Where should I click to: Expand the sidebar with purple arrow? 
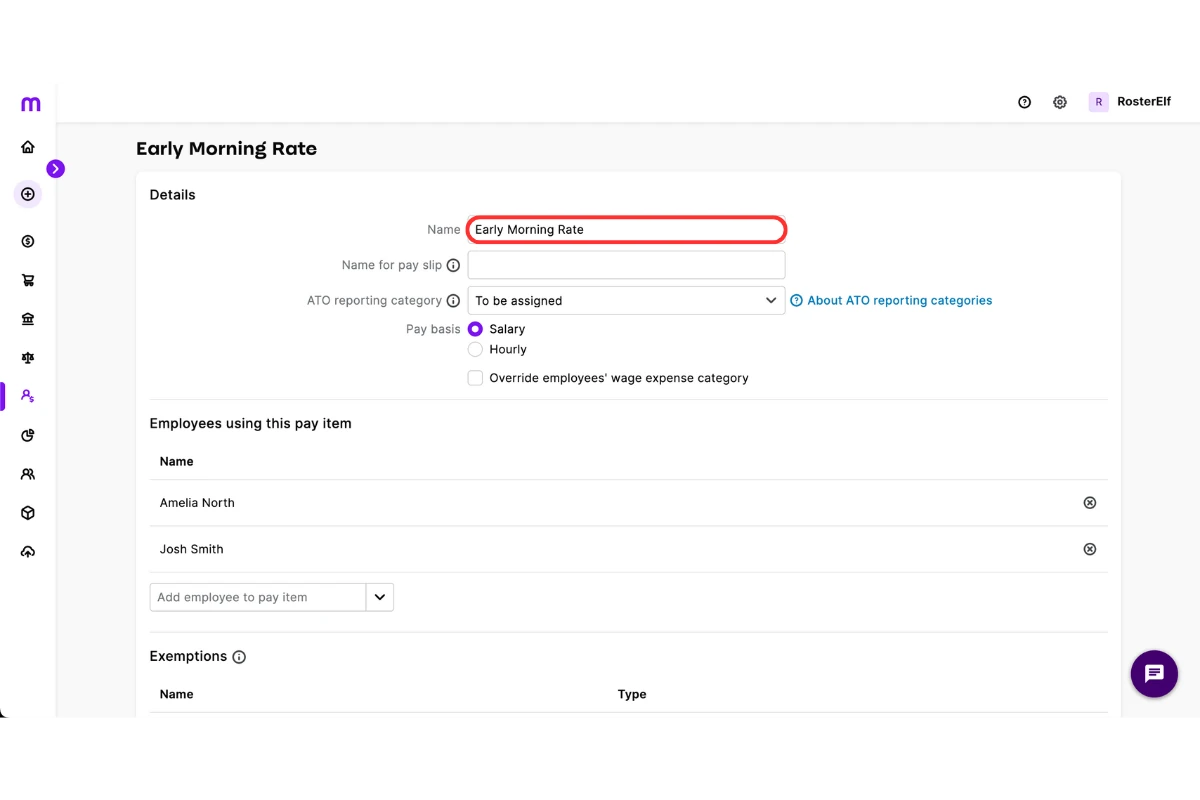point(56,169)
